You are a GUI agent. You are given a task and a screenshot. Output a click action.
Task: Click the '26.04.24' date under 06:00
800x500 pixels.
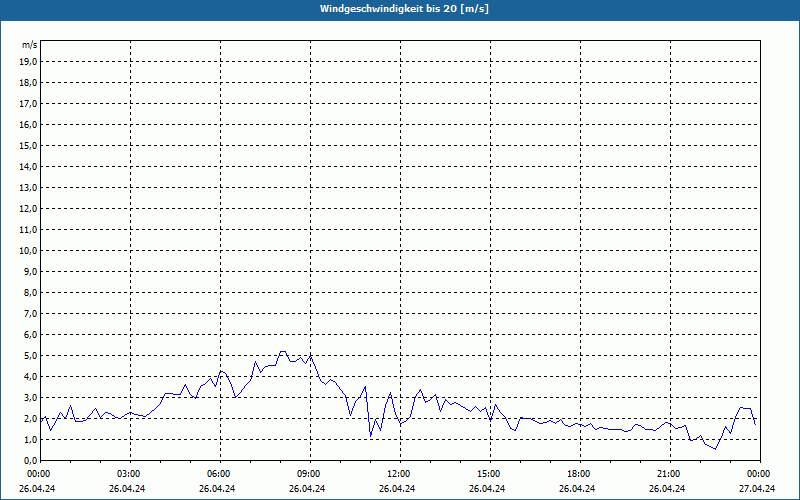[x=217, y=488]
